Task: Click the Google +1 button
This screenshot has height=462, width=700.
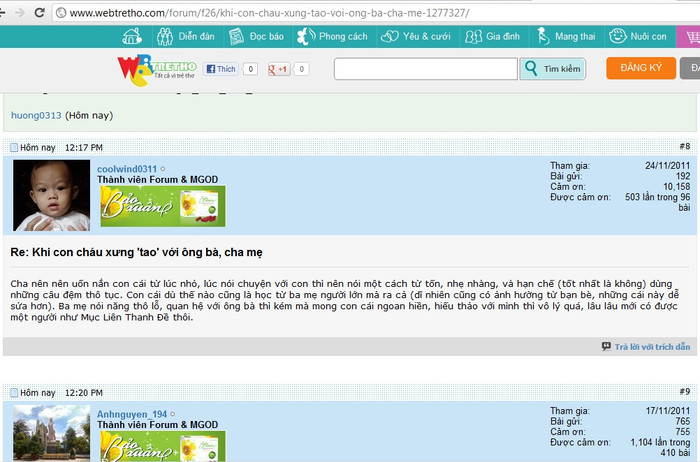Action: tap(277, 69)
